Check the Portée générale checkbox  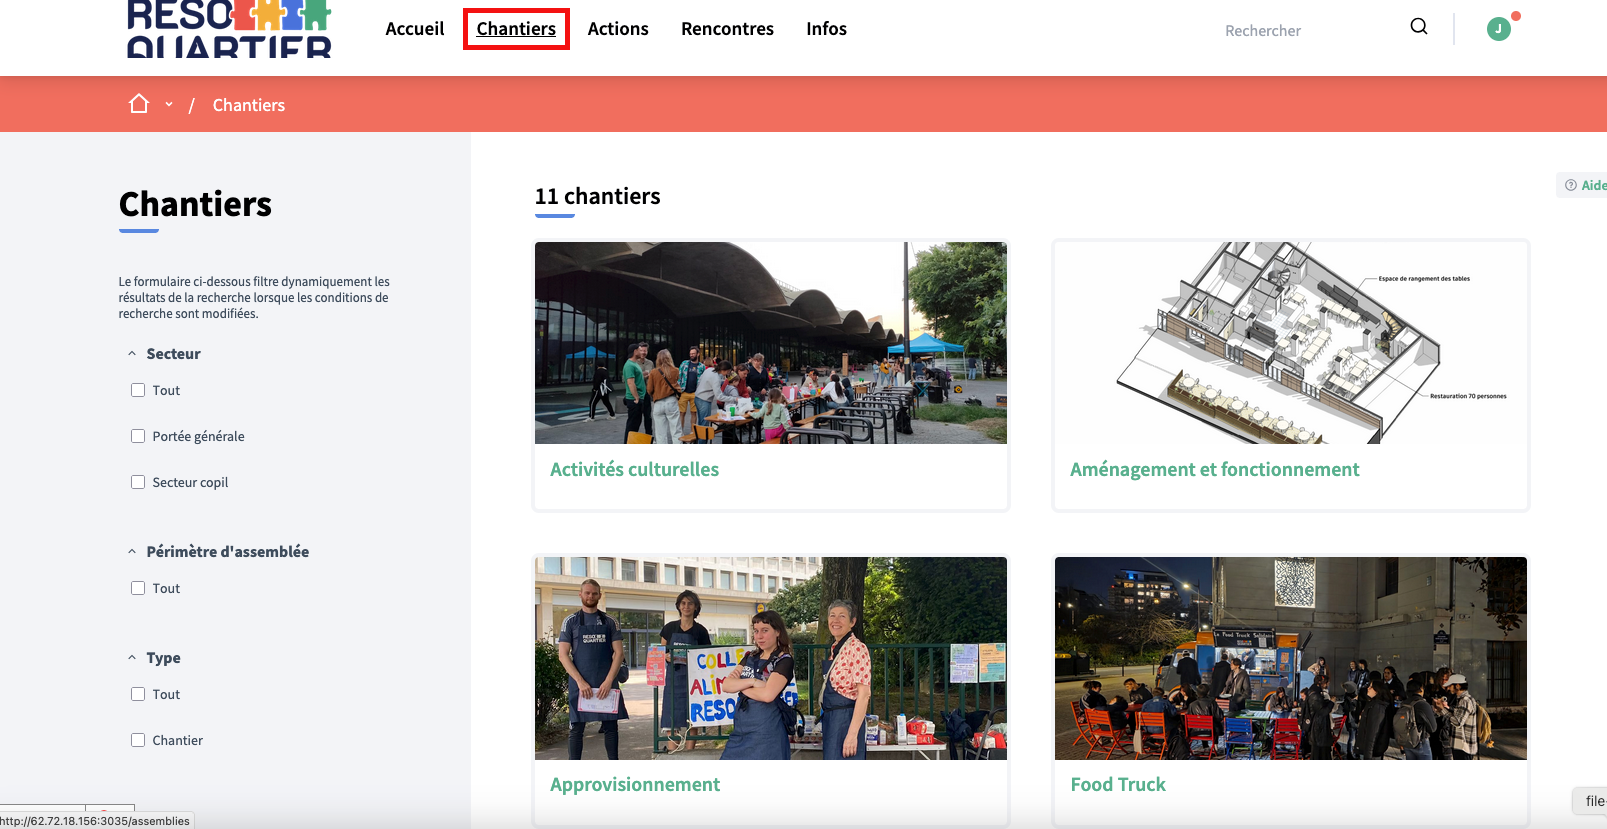(138, 436)
